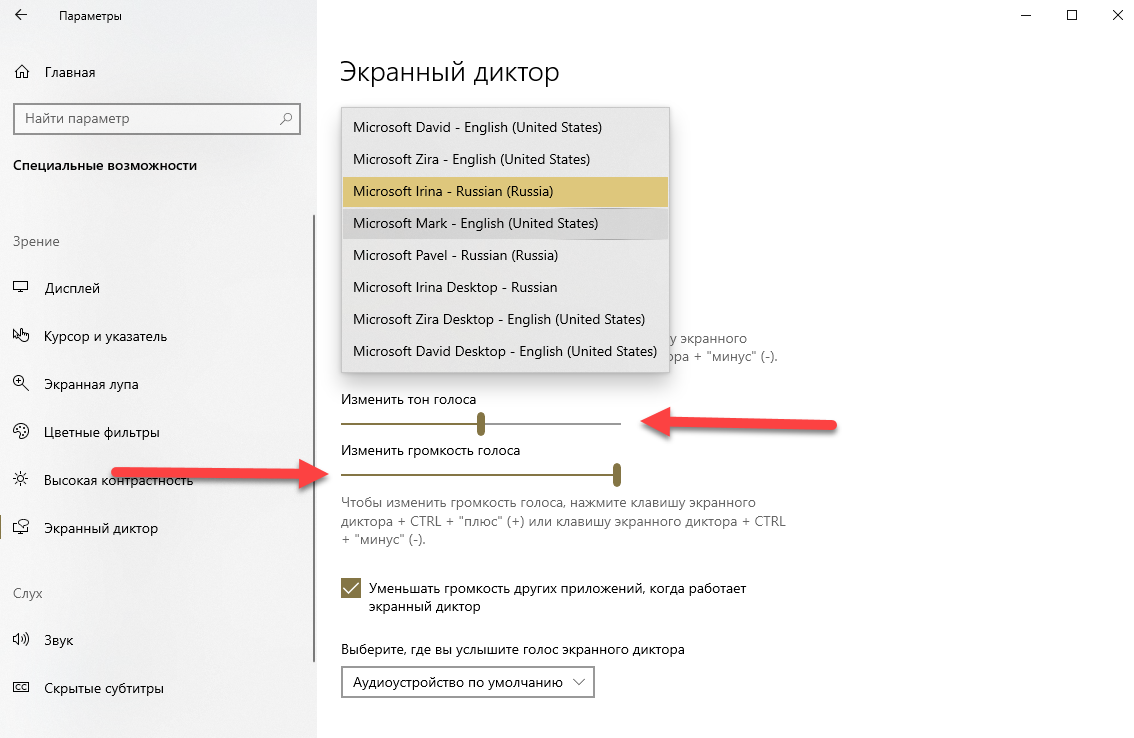Click the voice volume slider handle

(617, 475)
